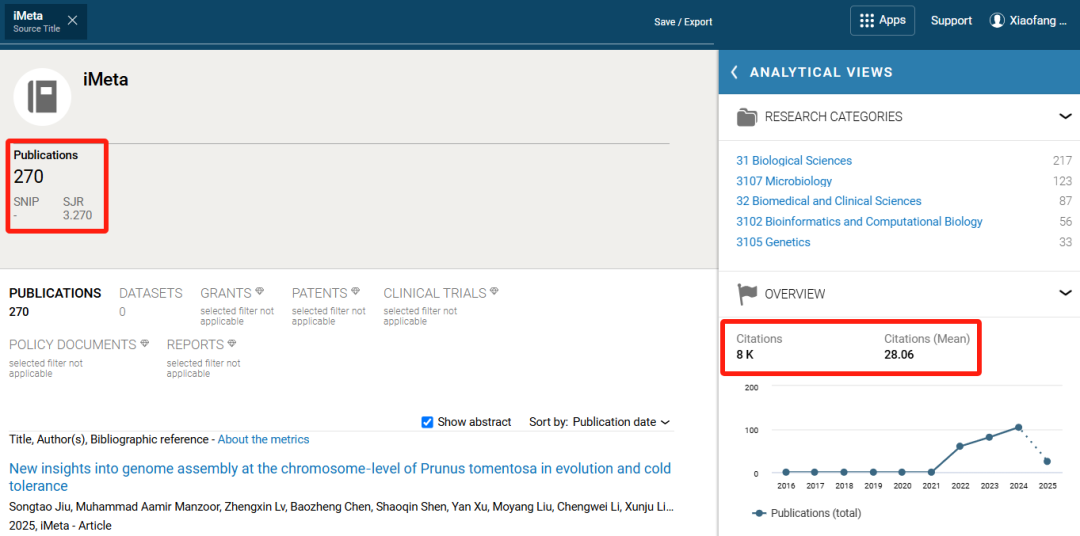Click the Citations 8 K value
The height and width of the screenshot is (536, 1080).
pyautogui.click(x=745, y=355)
